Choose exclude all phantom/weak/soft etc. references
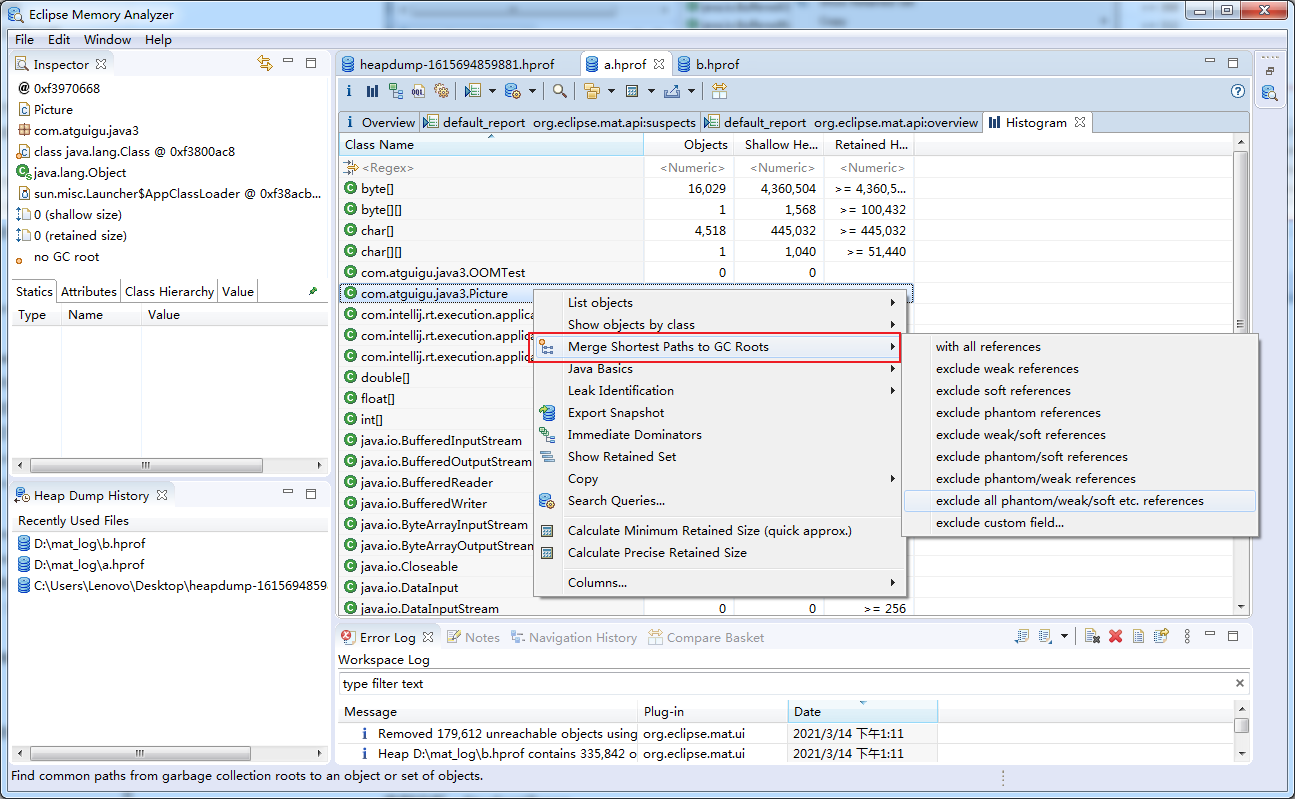The width and height of the screenshot is (1295, 799). coord(1079,501)
